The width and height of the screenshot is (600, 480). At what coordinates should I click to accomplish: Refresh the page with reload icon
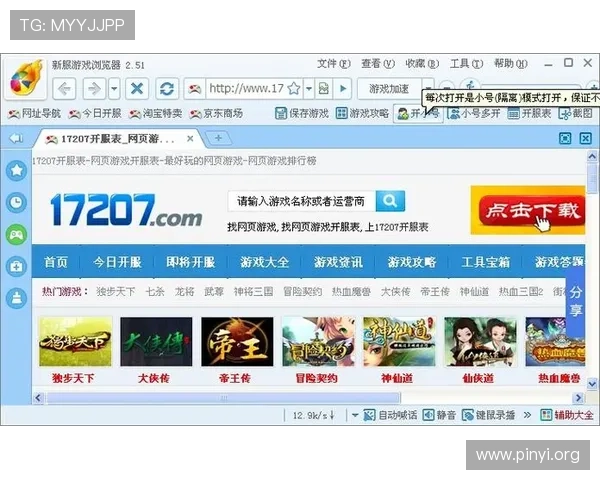click(167, 89)
